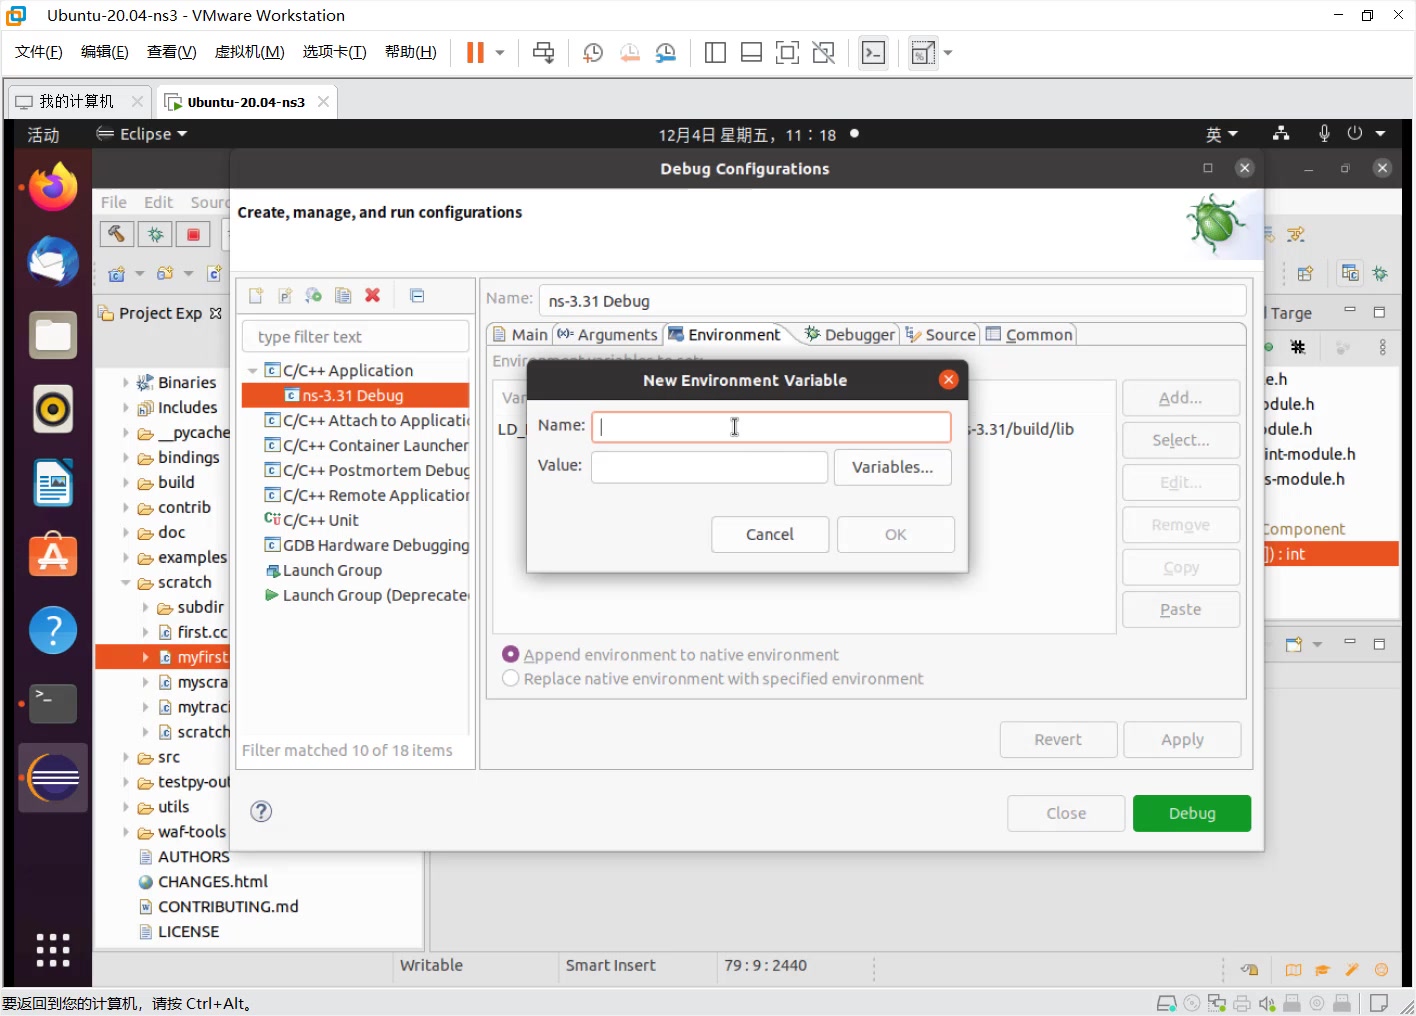Click the type filter text box
The image size is (1416, 1016).
pyautogui.click(x=356, y=337)
